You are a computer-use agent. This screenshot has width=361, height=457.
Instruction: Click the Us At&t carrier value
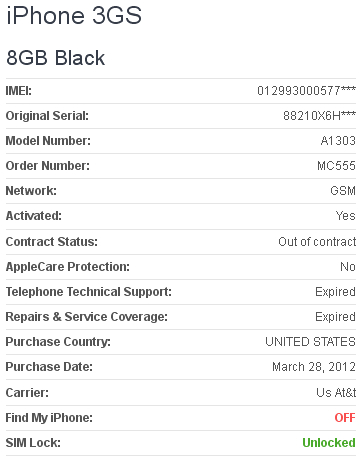tap(336, 393)
